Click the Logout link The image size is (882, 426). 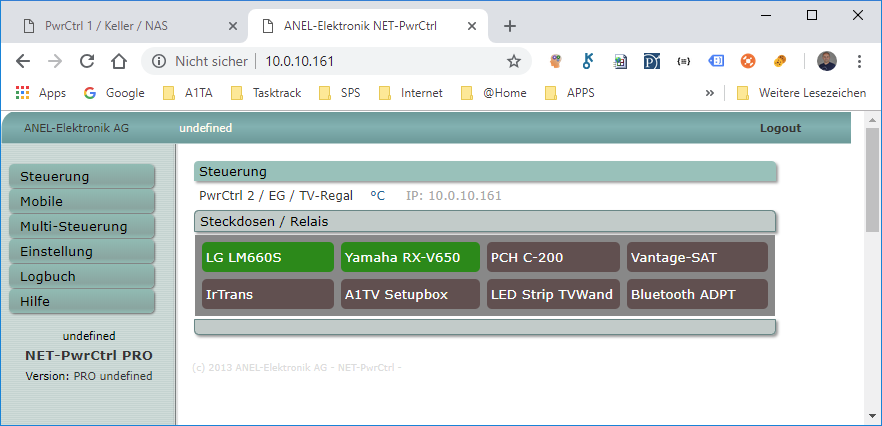(780, 128)
